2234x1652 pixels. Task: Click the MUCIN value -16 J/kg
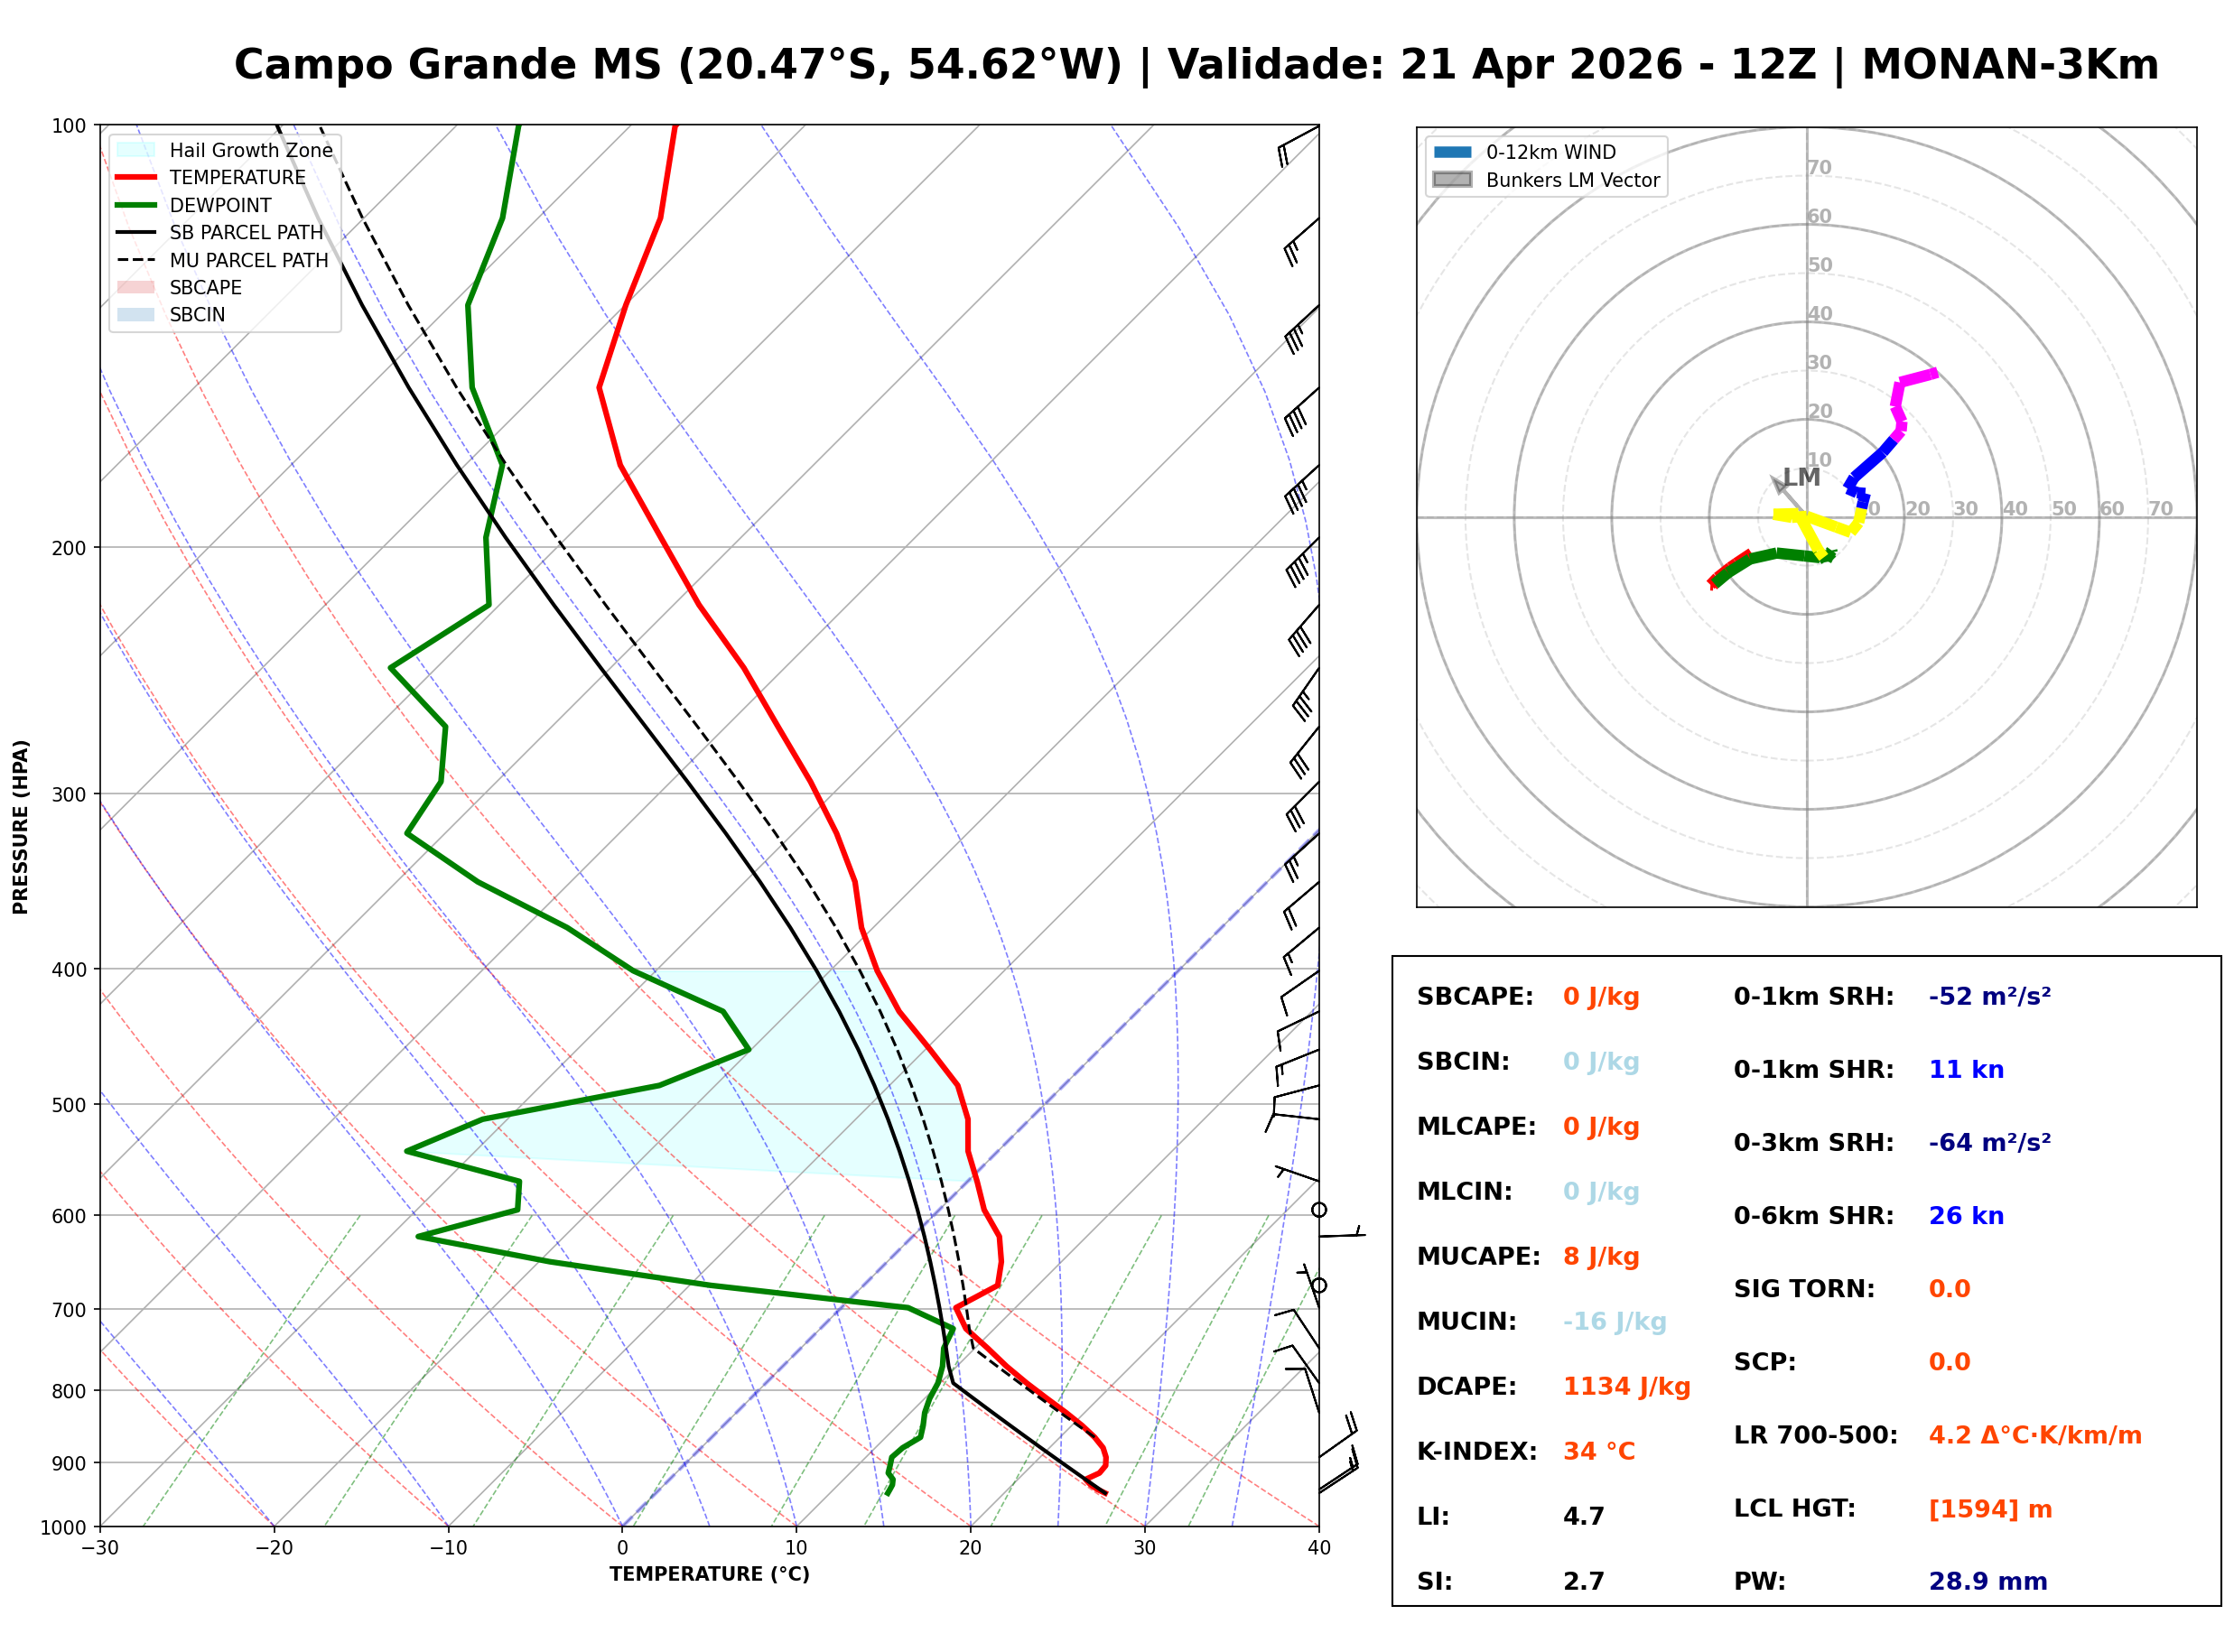tap(1615, 1322)
